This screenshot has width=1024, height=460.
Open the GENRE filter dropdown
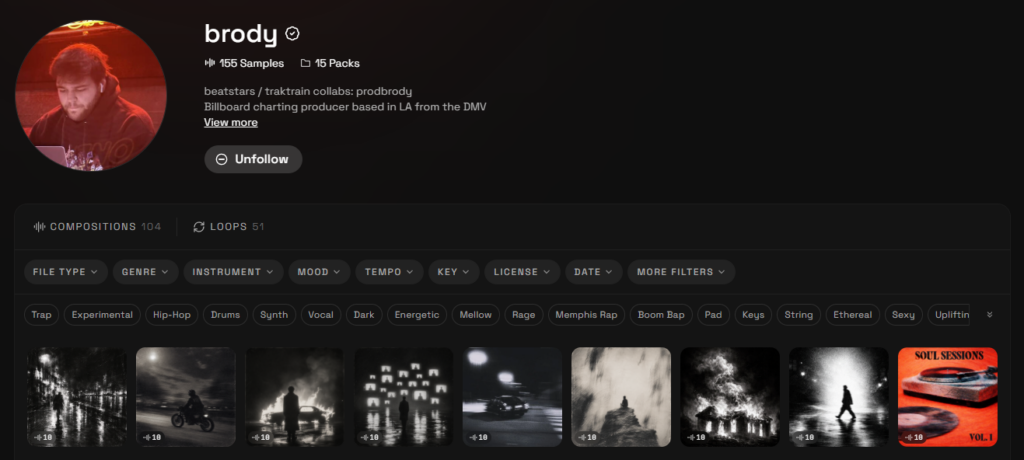pyautogui.click(x=146, y=272)
